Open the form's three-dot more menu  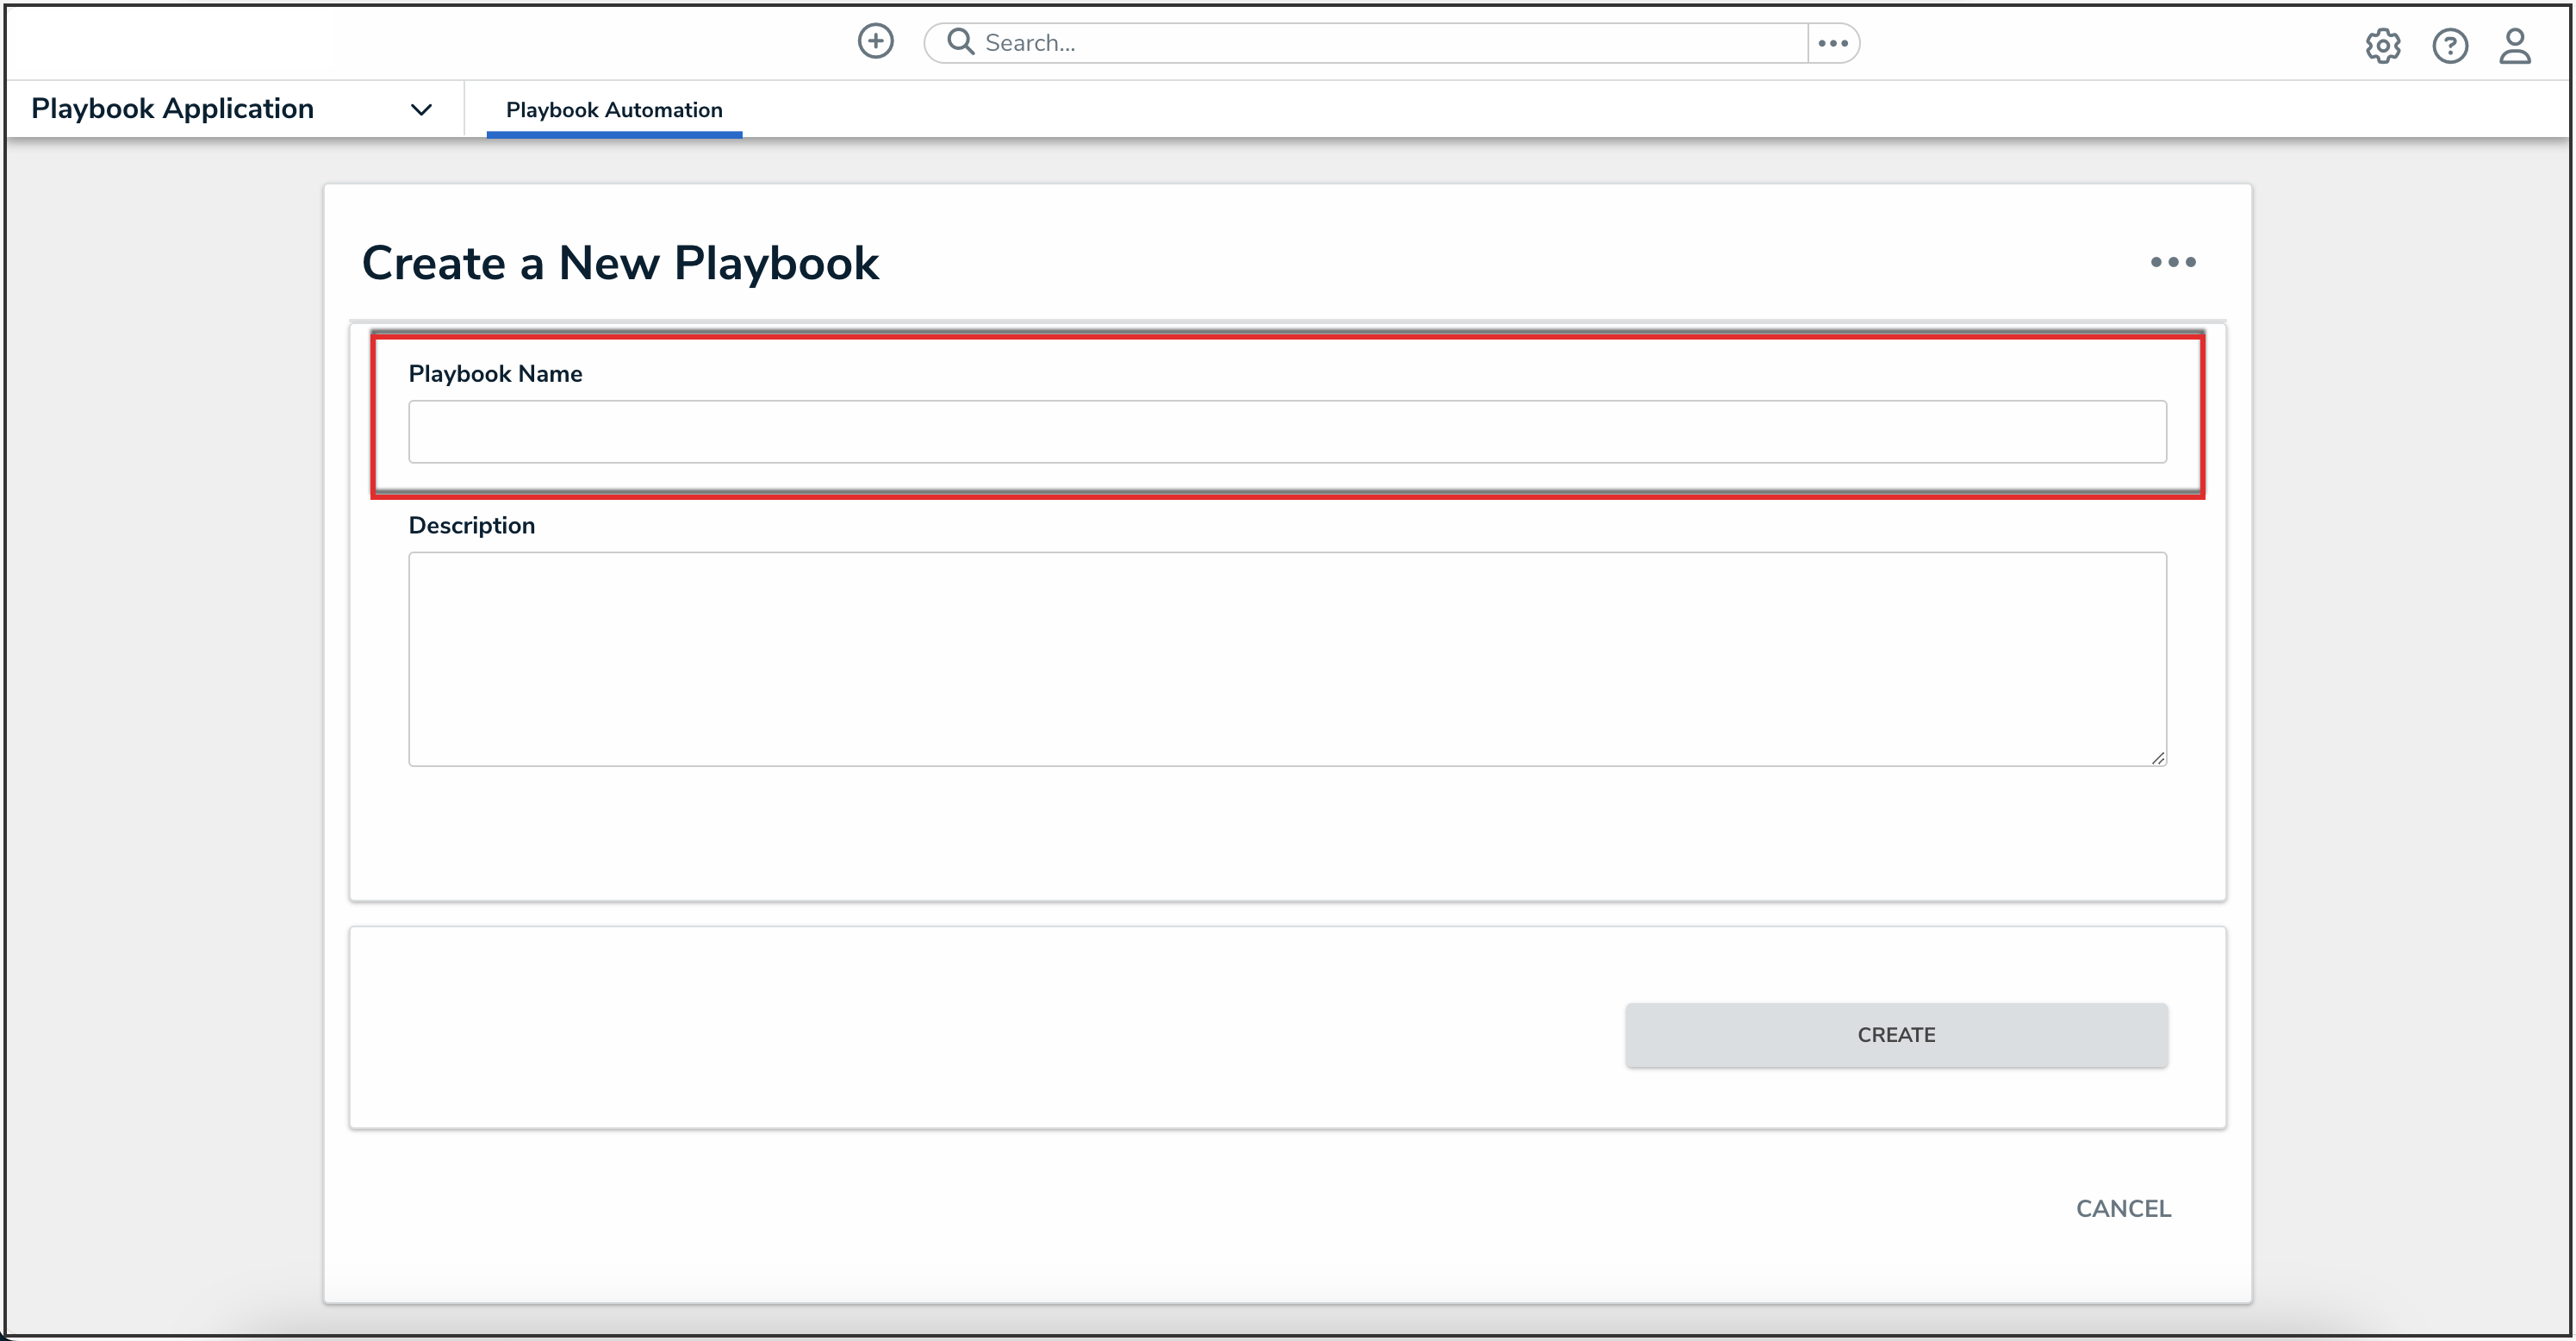coord(2172,262)
